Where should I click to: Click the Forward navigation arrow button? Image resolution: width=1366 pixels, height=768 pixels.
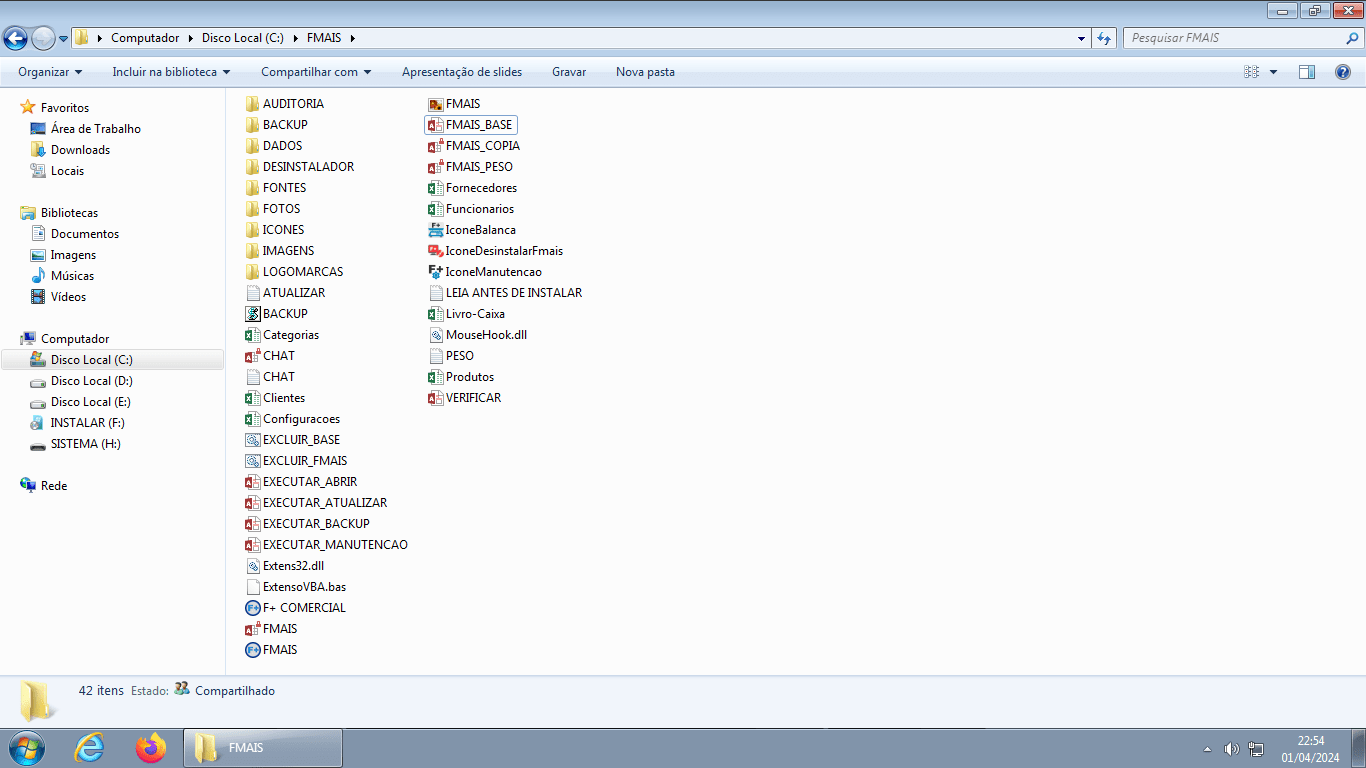coord(43,38)
